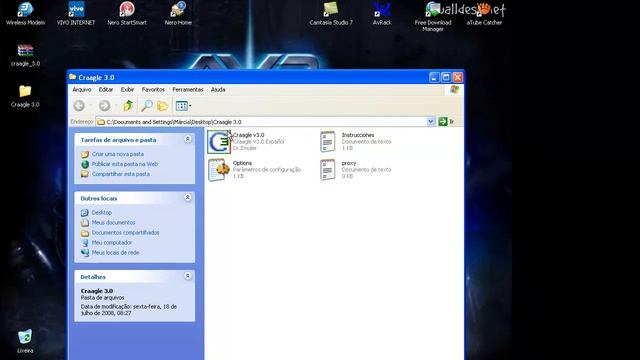The height and width of the screenshot is (360, 640).
Task: Open the Ajuda menu
Action: point(218,89)
